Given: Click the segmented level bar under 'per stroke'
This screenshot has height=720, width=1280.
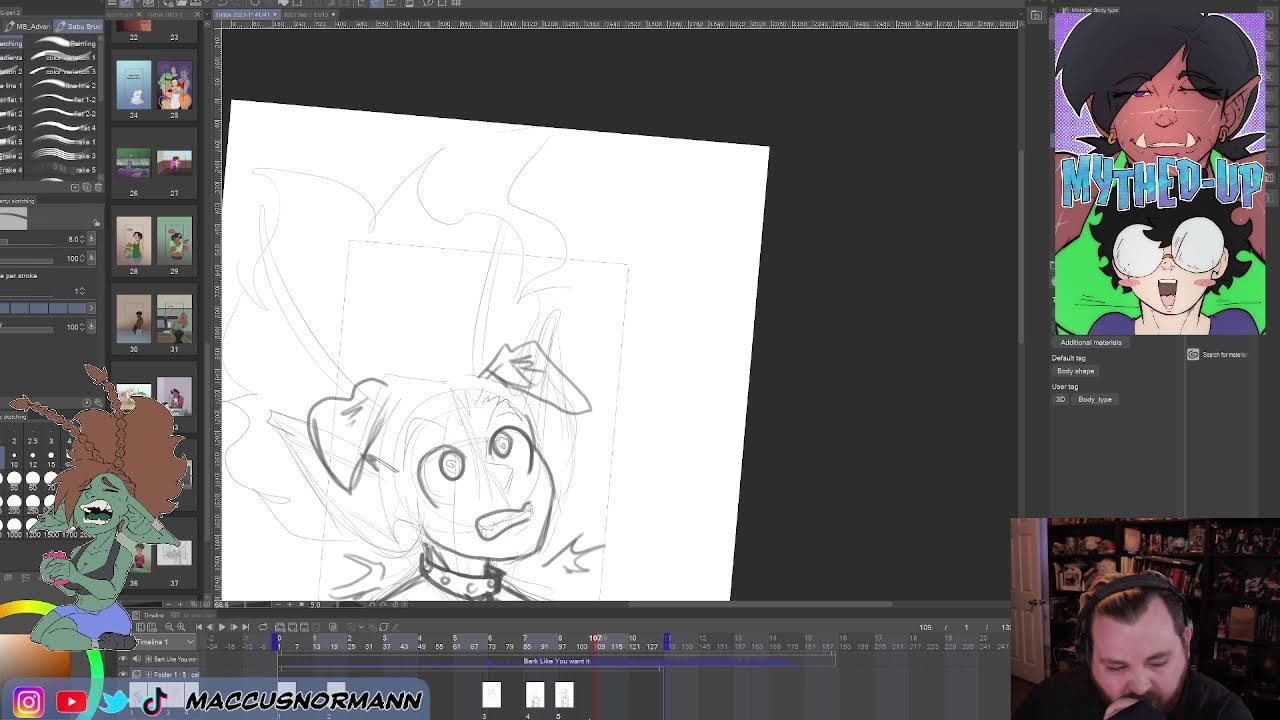Looking at the screenshot, I should tap(43, 308).
